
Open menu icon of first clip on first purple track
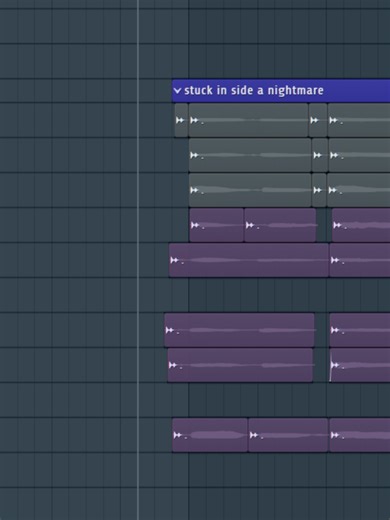coord(195,225)
